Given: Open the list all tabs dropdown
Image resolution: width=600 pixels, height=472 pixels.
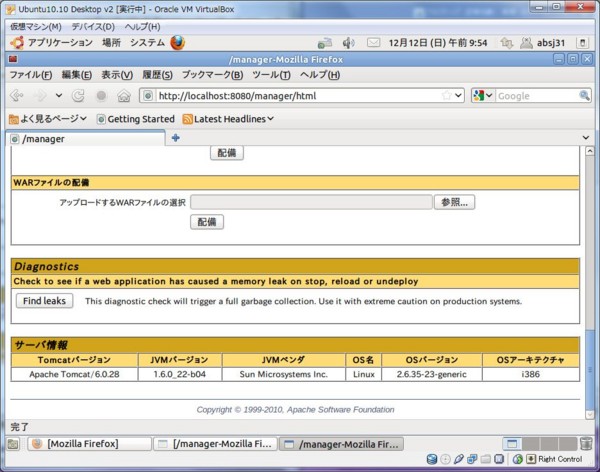Looking at the screenshot, I should [x=585, y=137].
